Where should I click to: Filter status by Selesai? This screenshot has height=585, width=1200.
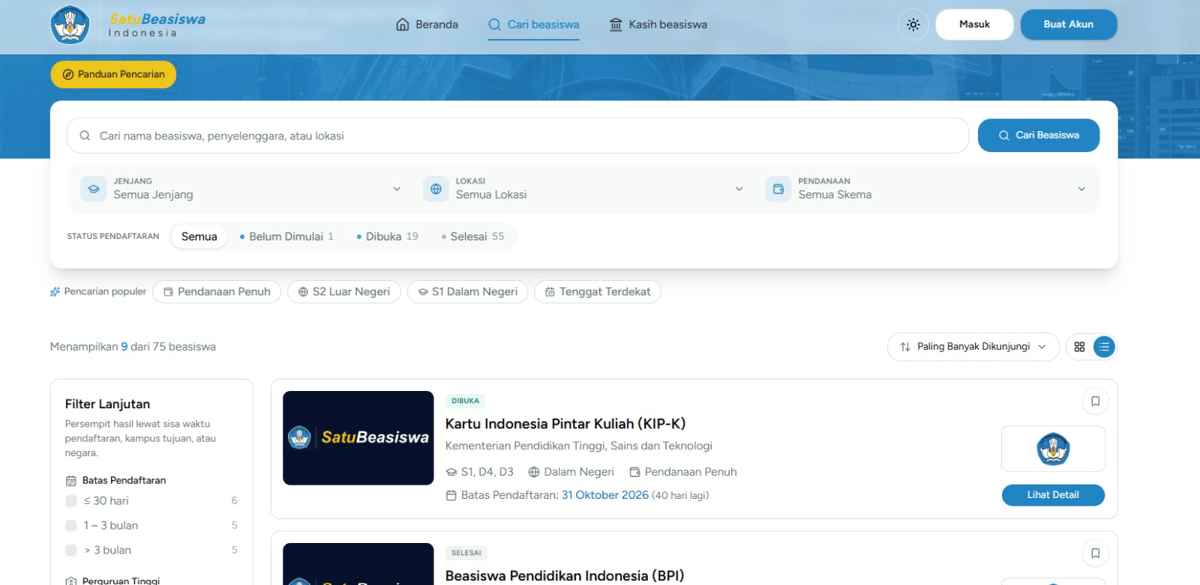473,237
